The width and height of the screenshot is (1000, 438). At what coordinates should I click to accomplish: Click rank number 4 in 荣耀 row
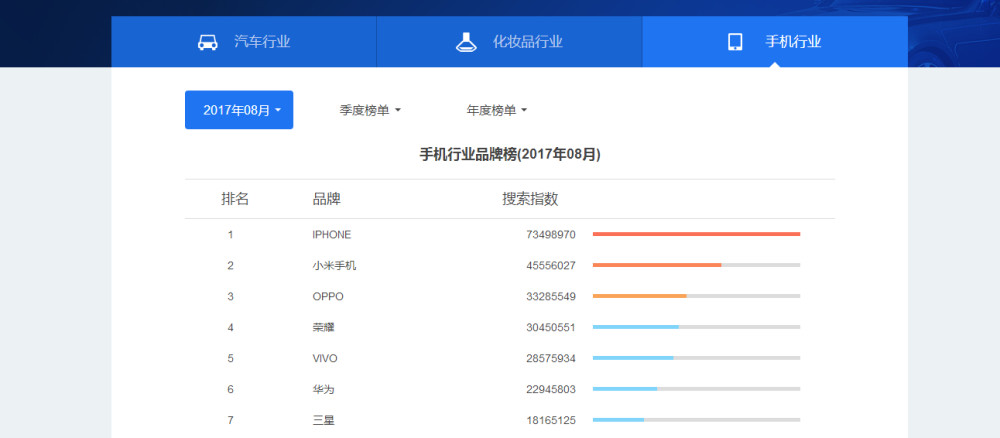tap(230, 327)
